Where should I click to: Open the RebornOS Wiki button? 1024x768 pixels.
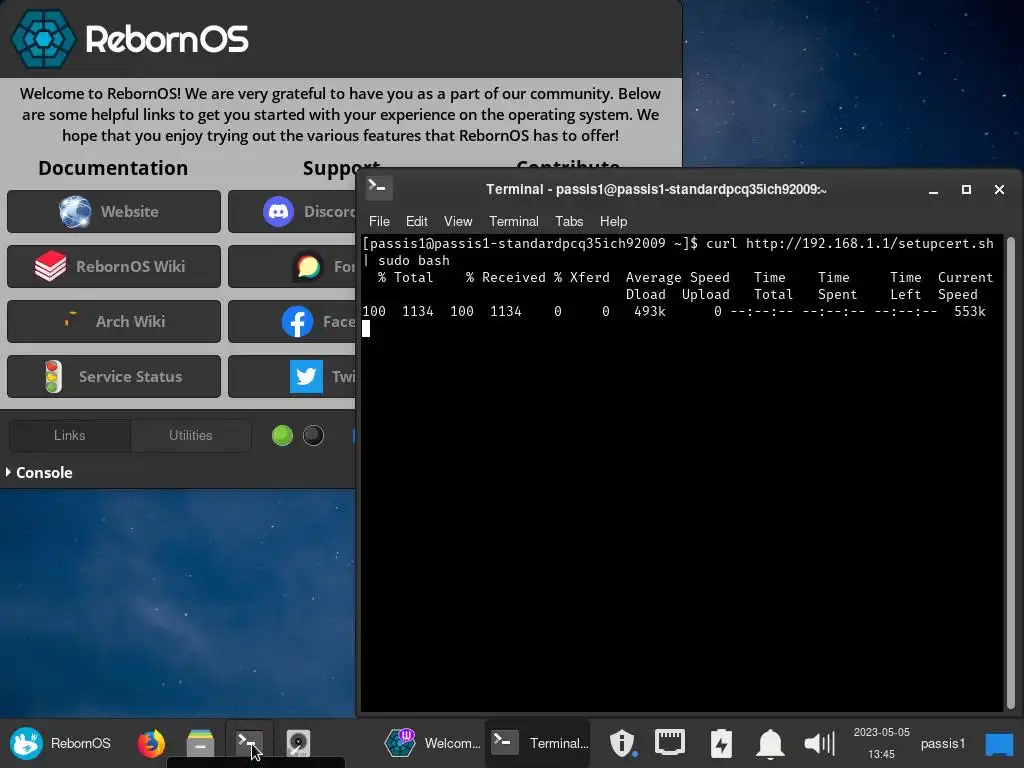pyautogui.click(x=114, y=266)
